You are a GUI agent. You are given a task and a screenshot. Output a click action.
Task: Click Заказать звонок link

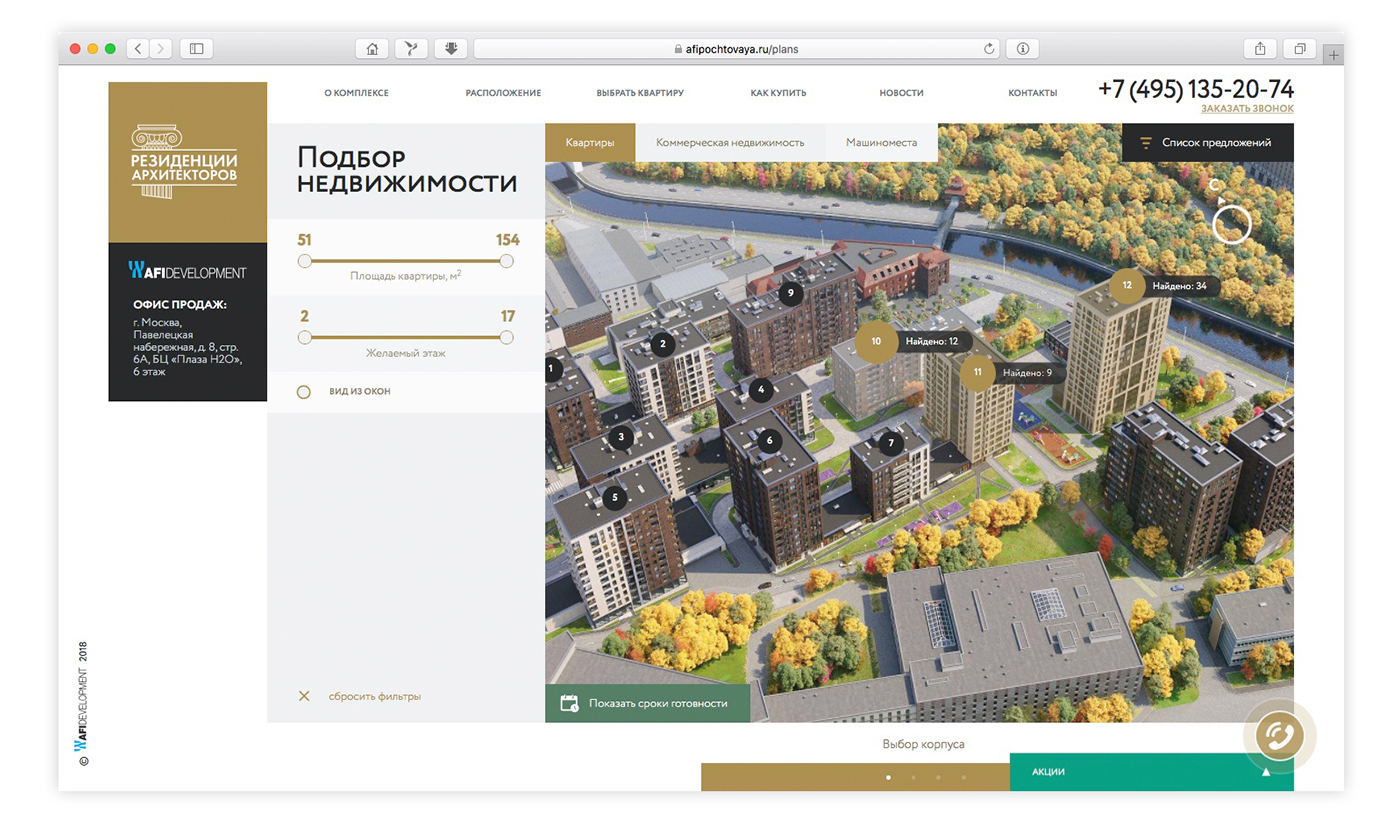click(1247, 108)
